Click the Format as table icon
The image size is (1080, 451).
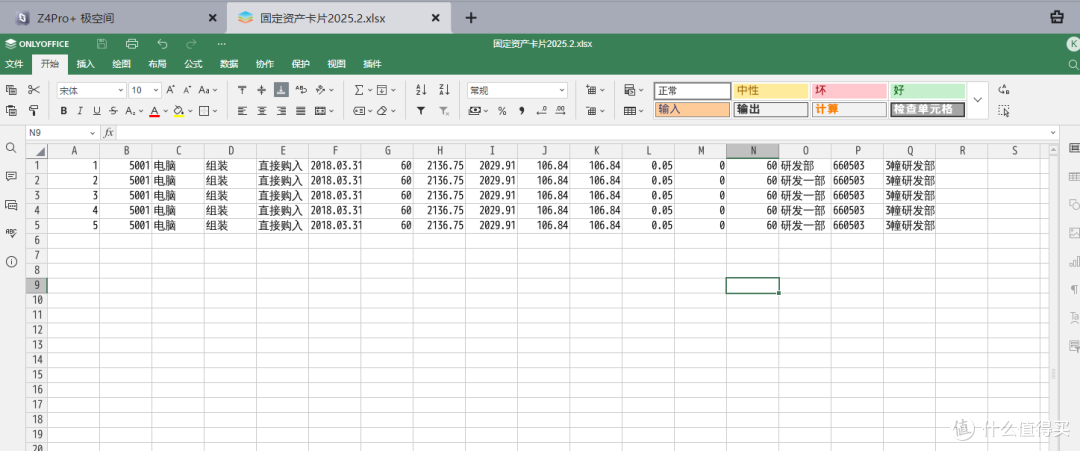630,110
